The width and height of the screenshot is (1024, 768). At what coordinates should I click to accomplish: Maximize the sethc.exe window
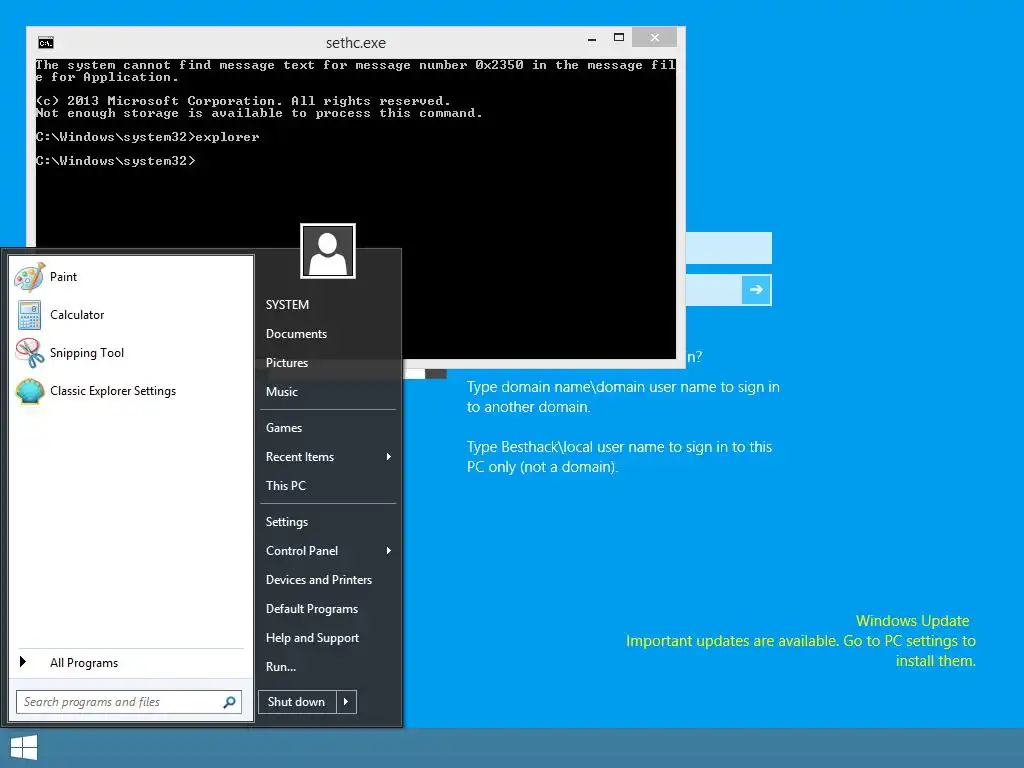tap(619, 38)
